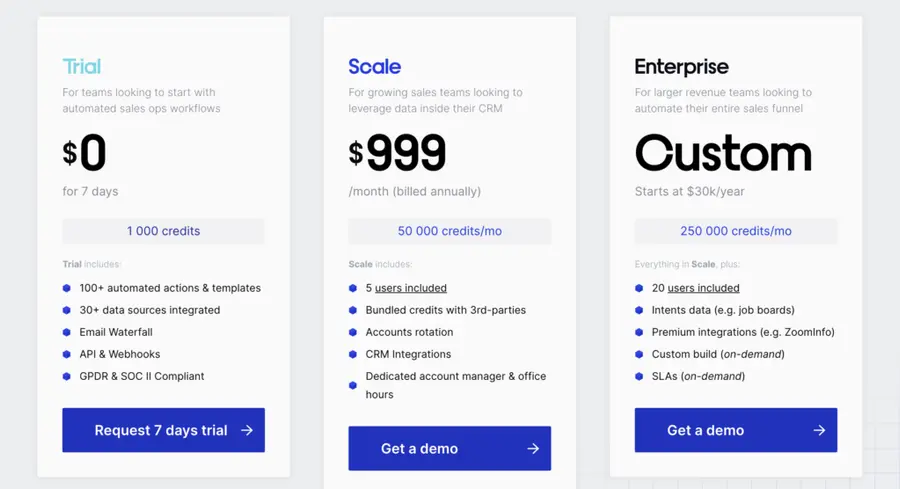The image size is (900, 489).
Task: Click bullet icon beside Email Waterfall
Action: click(x=67, y=332)
